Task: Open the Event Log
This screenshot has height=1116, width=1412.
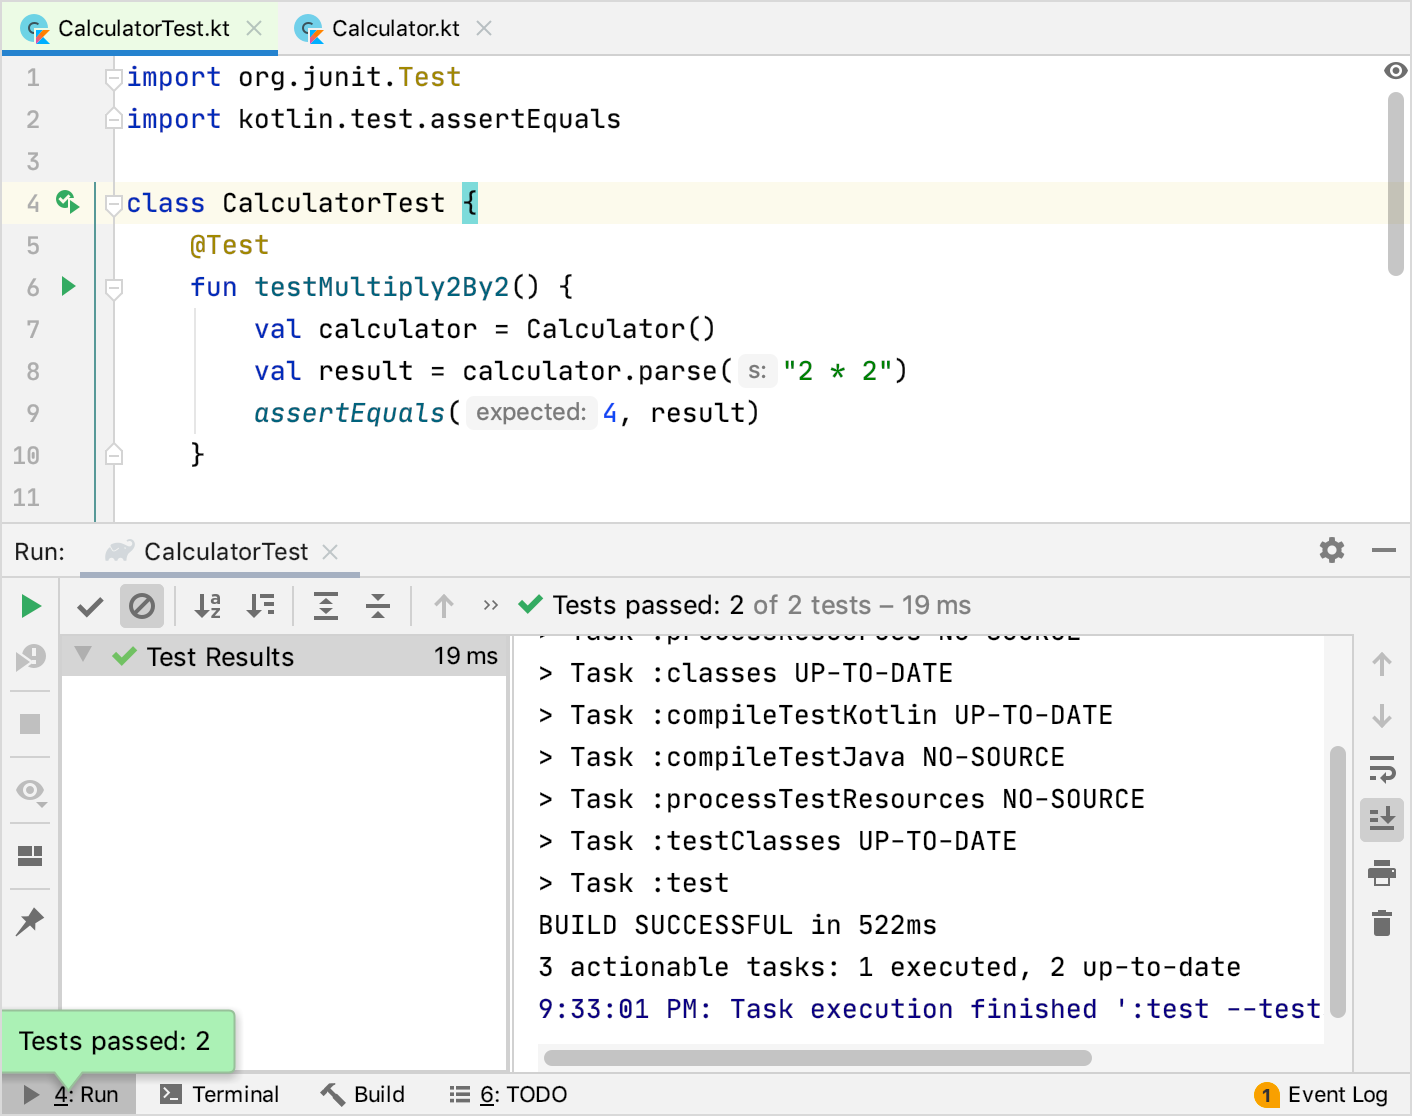Action: 1322,1095
